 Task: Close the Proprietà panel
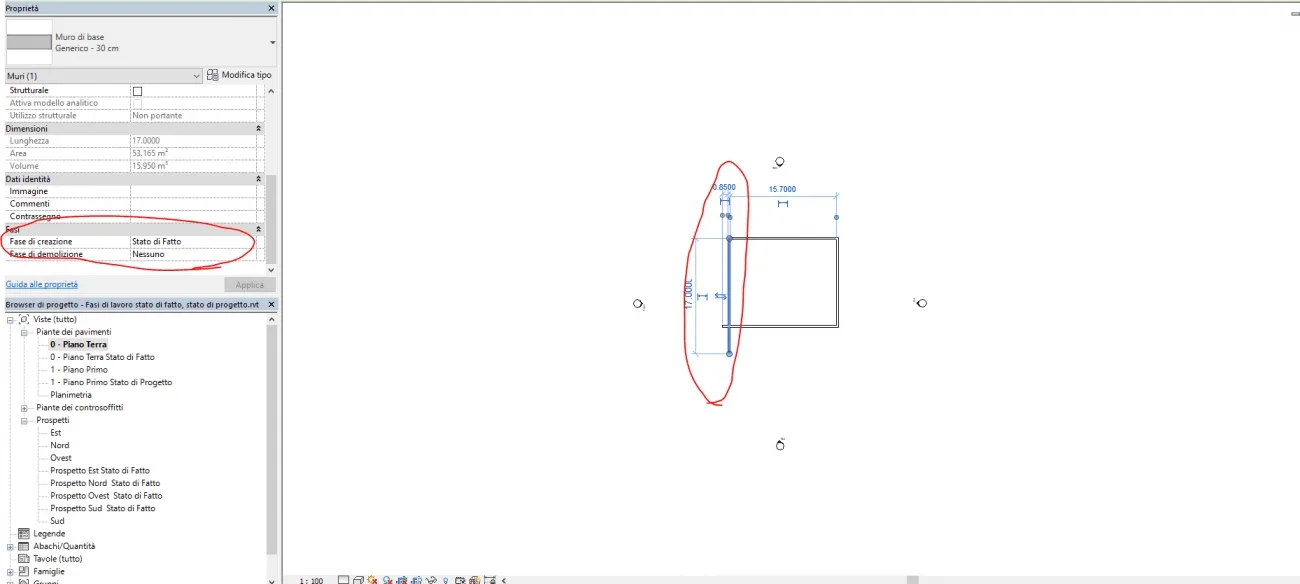point(271,8)
